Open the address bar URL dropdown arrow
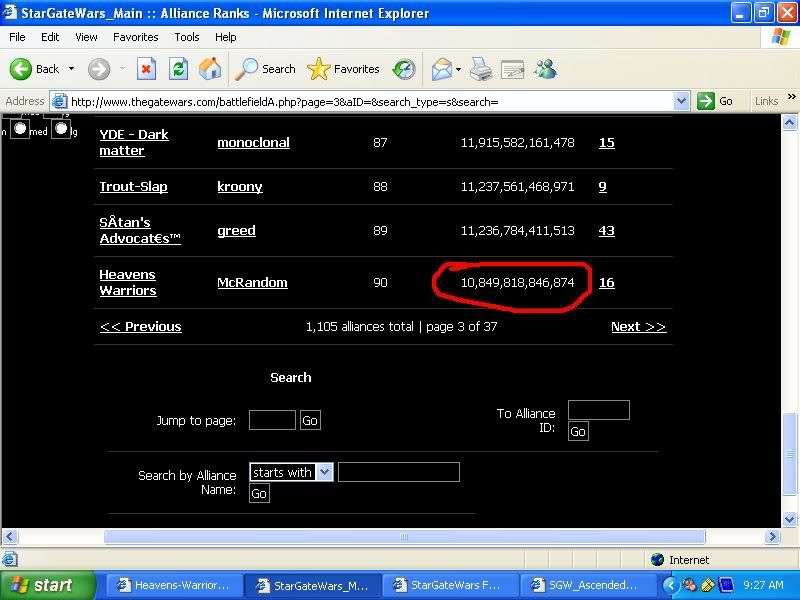800x600 pixels. tap(682, 101)
